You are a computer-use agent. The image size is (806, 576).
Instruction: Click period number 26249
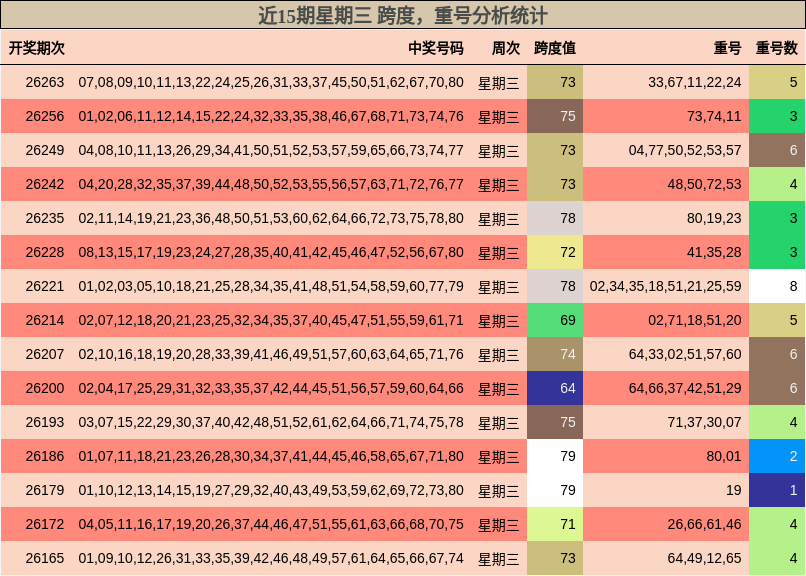[45, 150]
